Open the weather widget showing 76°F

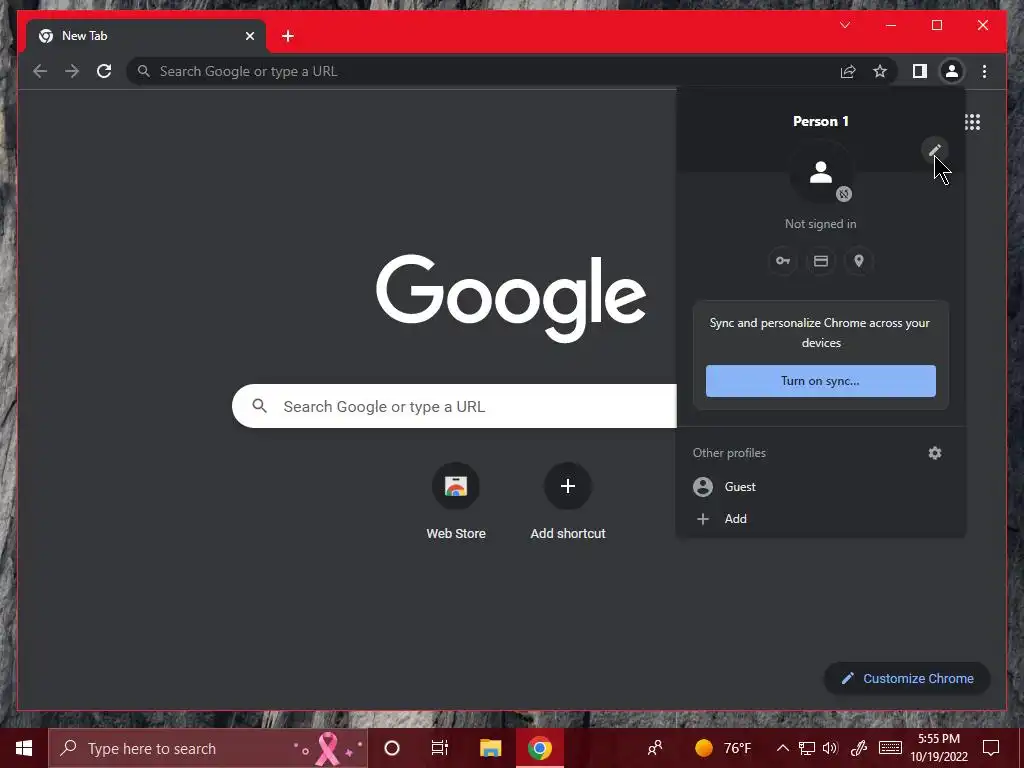pos(723,748)
